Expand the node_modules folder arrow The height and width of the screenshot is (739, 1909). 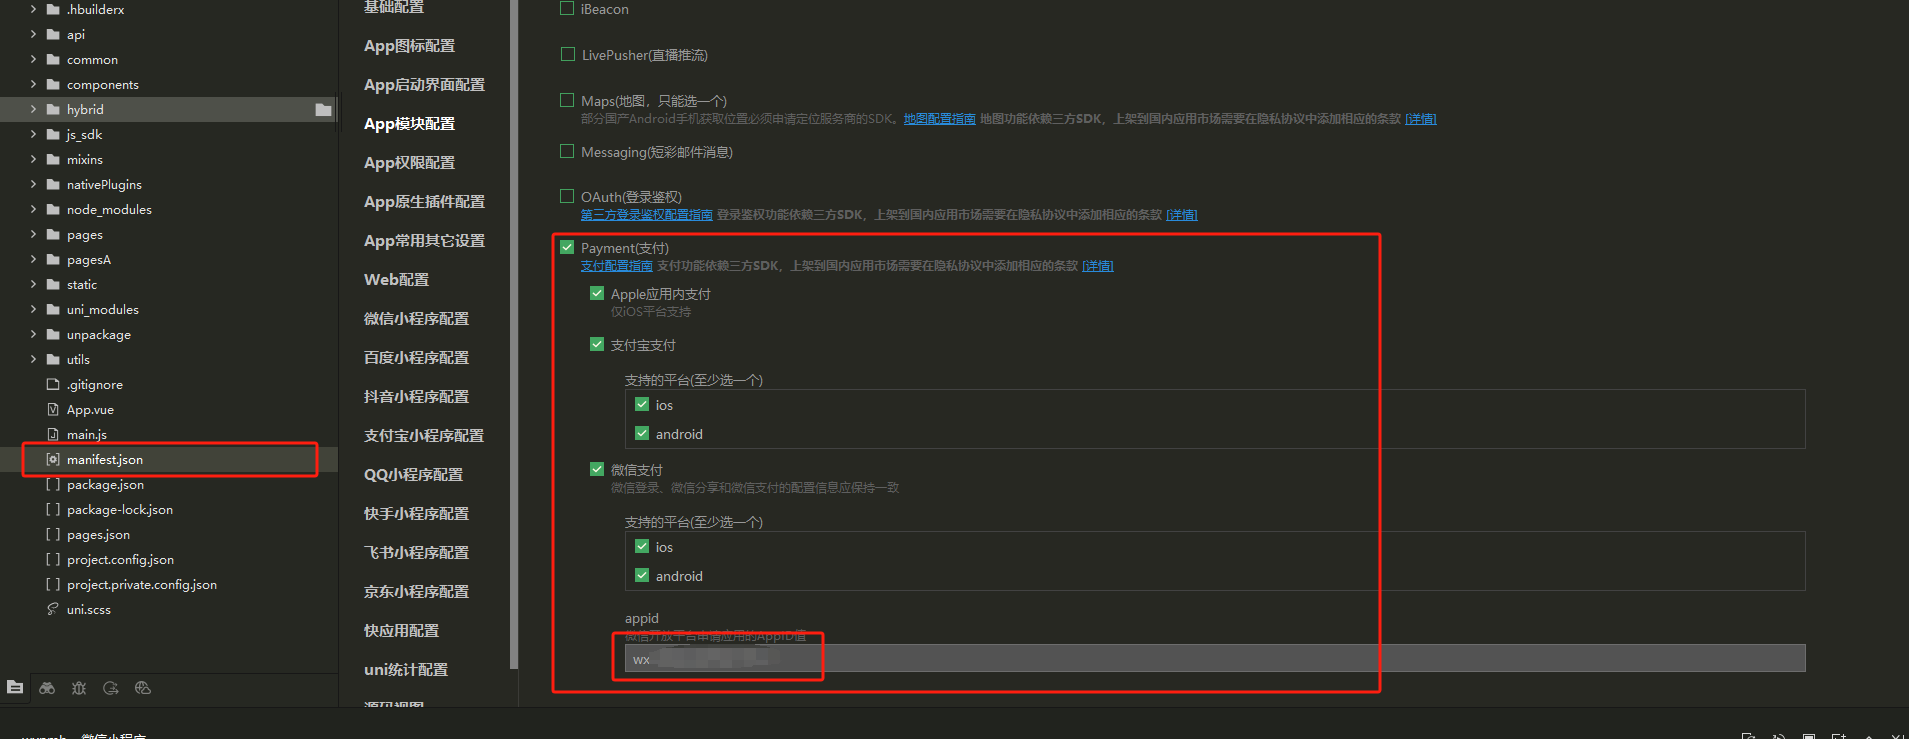tap(33, 209)
